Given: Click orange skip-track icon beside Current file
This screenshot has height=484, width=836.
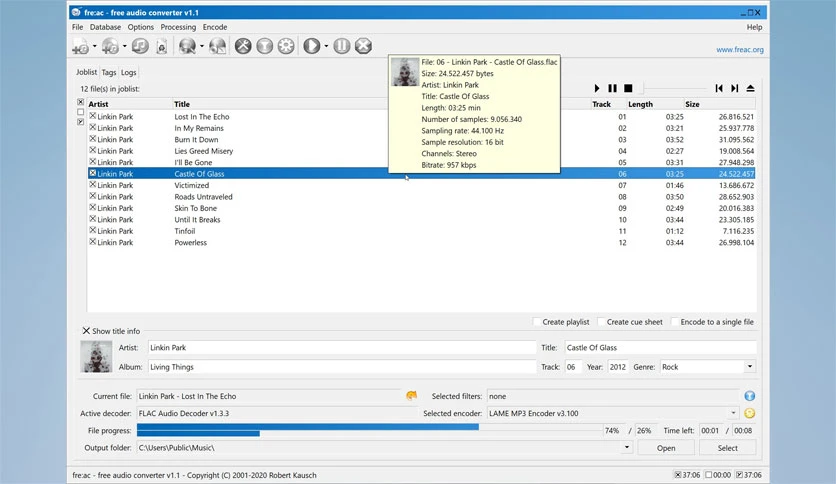Looking at the screenshot, I should point(411,396).
